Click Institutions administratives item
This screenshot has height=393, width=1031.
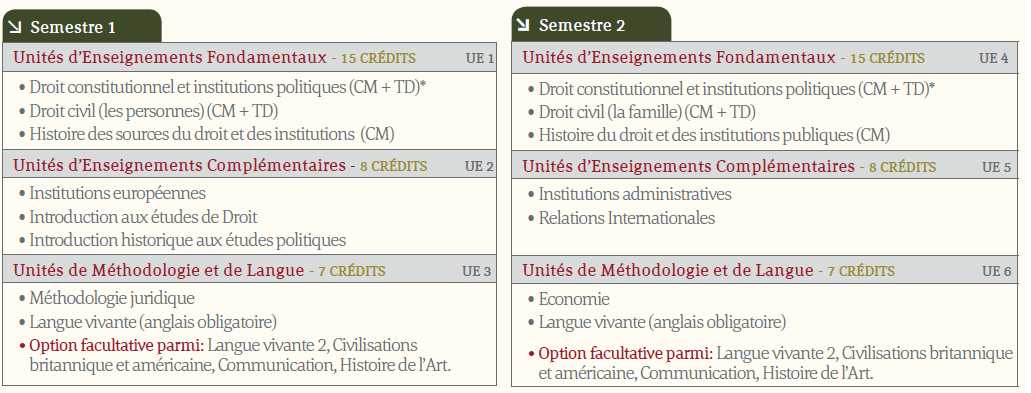pyautogui.click(x=635, y=194)
